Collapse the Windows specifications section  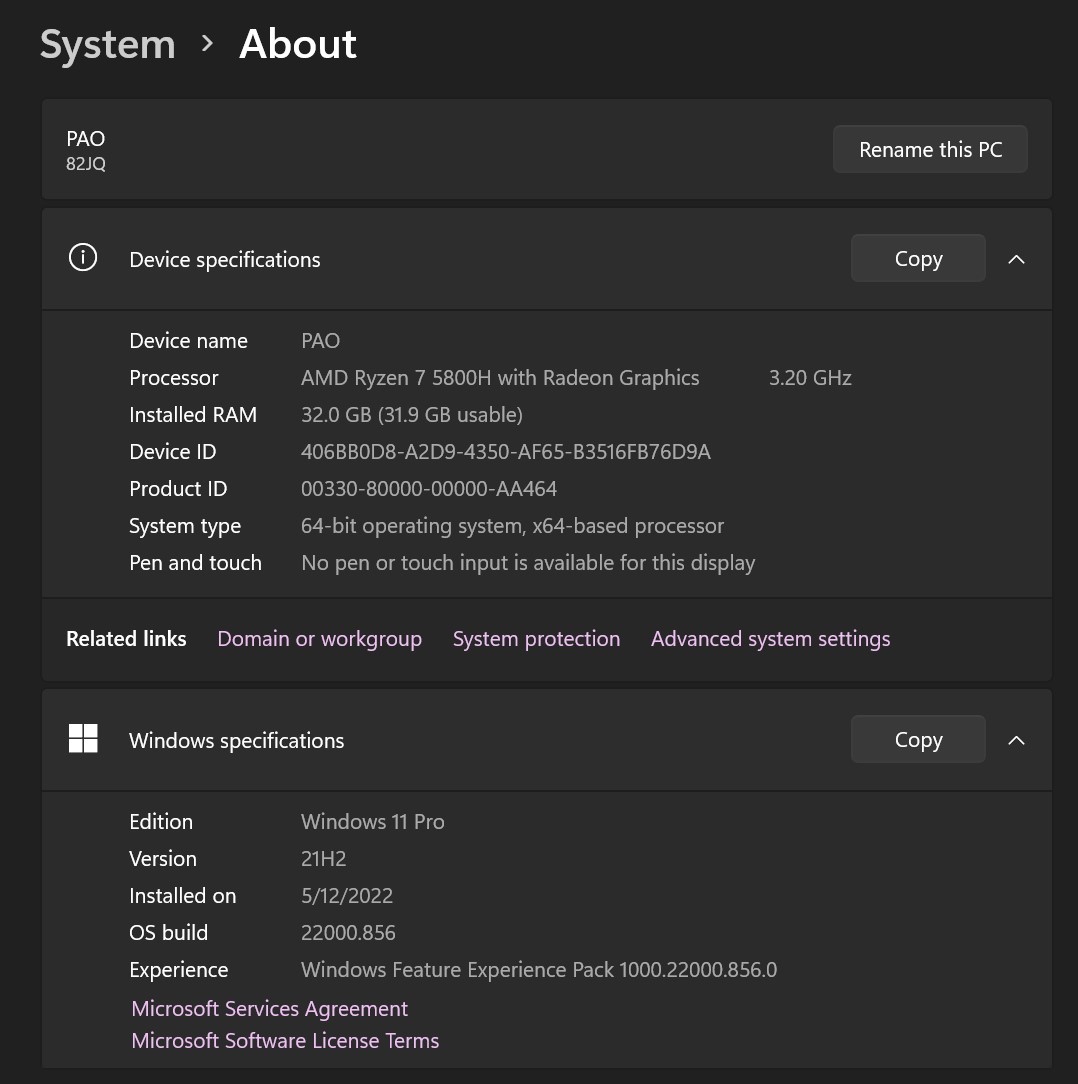1016,740
